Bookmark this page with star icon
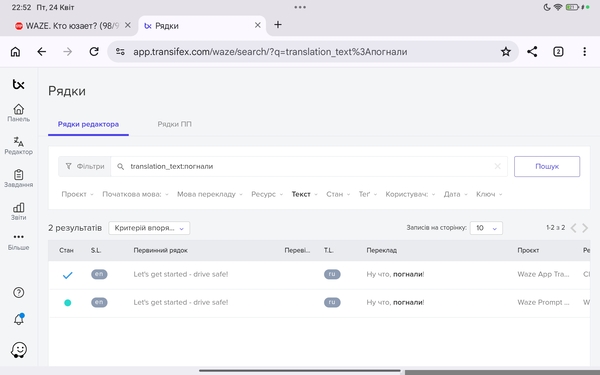 506,52
